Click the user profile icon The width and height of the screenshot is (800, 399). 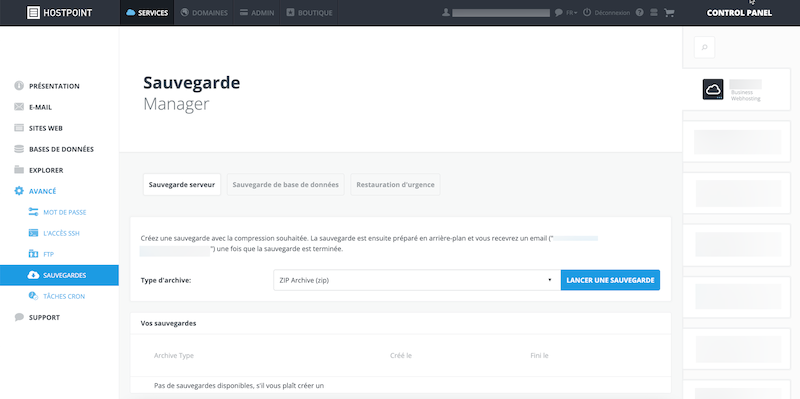(x=445, y=12)
